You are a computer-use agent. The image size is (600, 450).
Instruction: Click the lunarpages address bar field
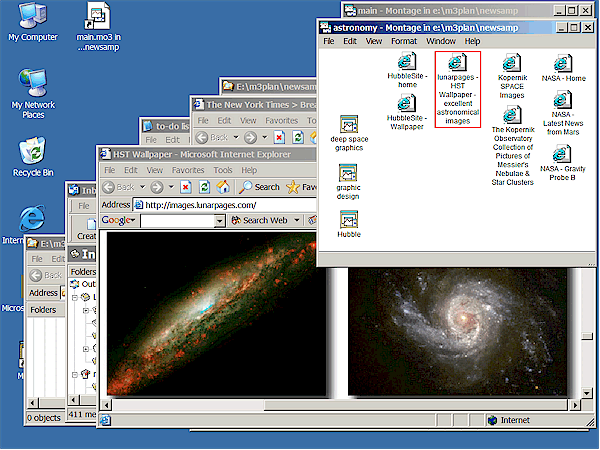point(225,205)
